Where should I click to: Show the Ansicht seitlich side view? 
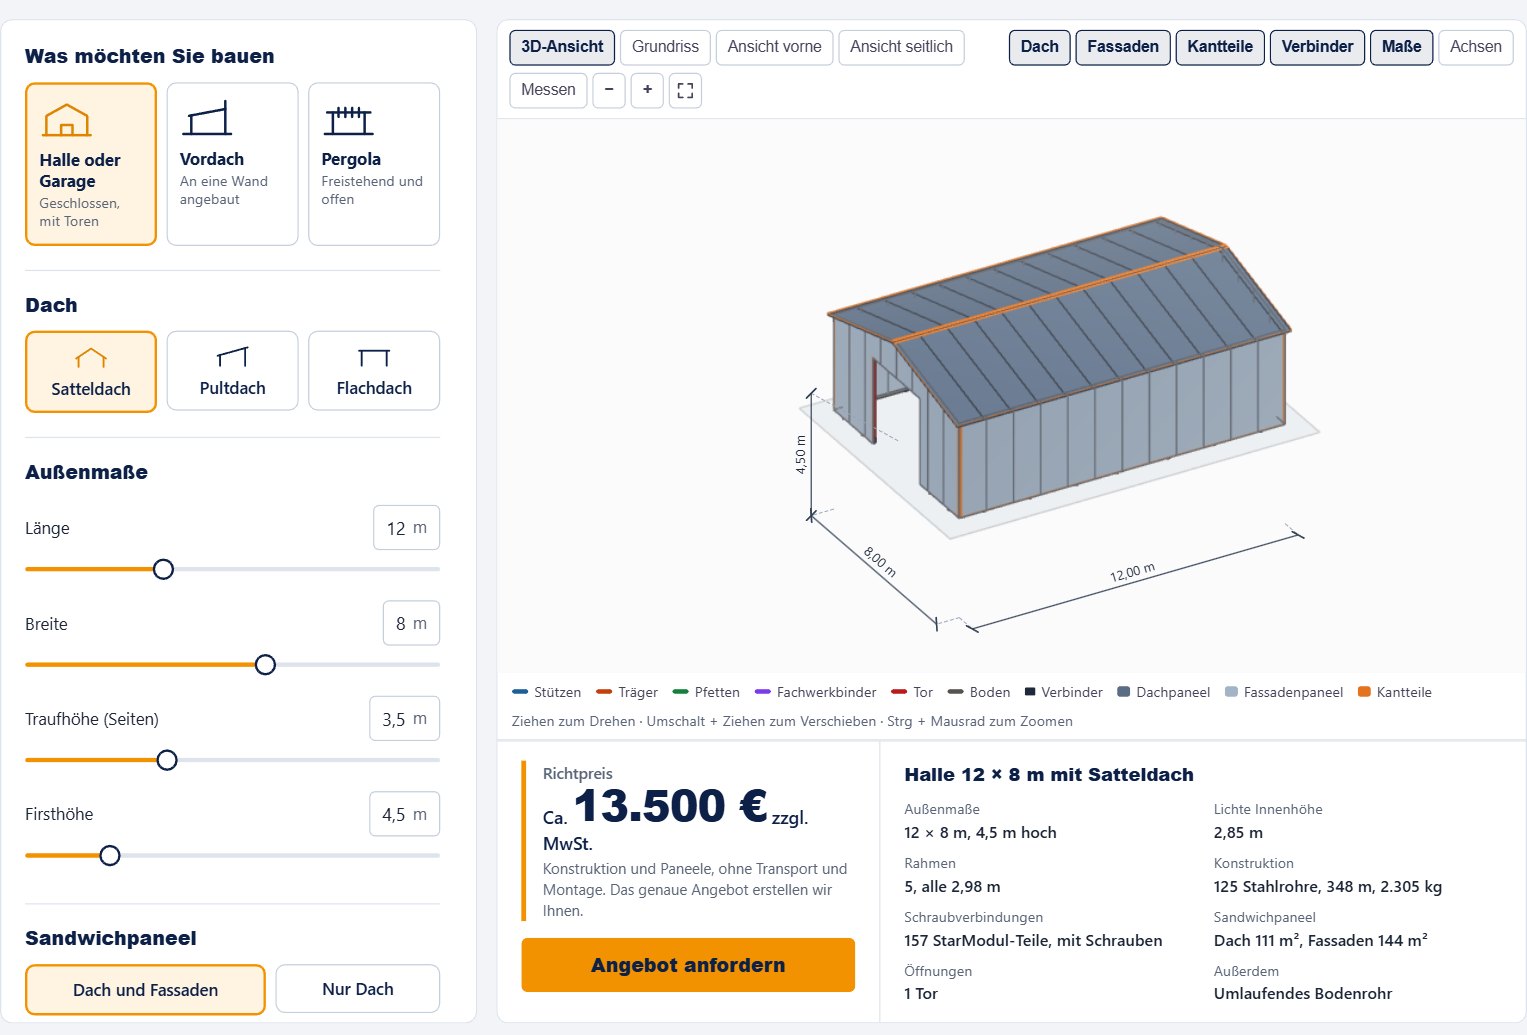click(901, 47)
